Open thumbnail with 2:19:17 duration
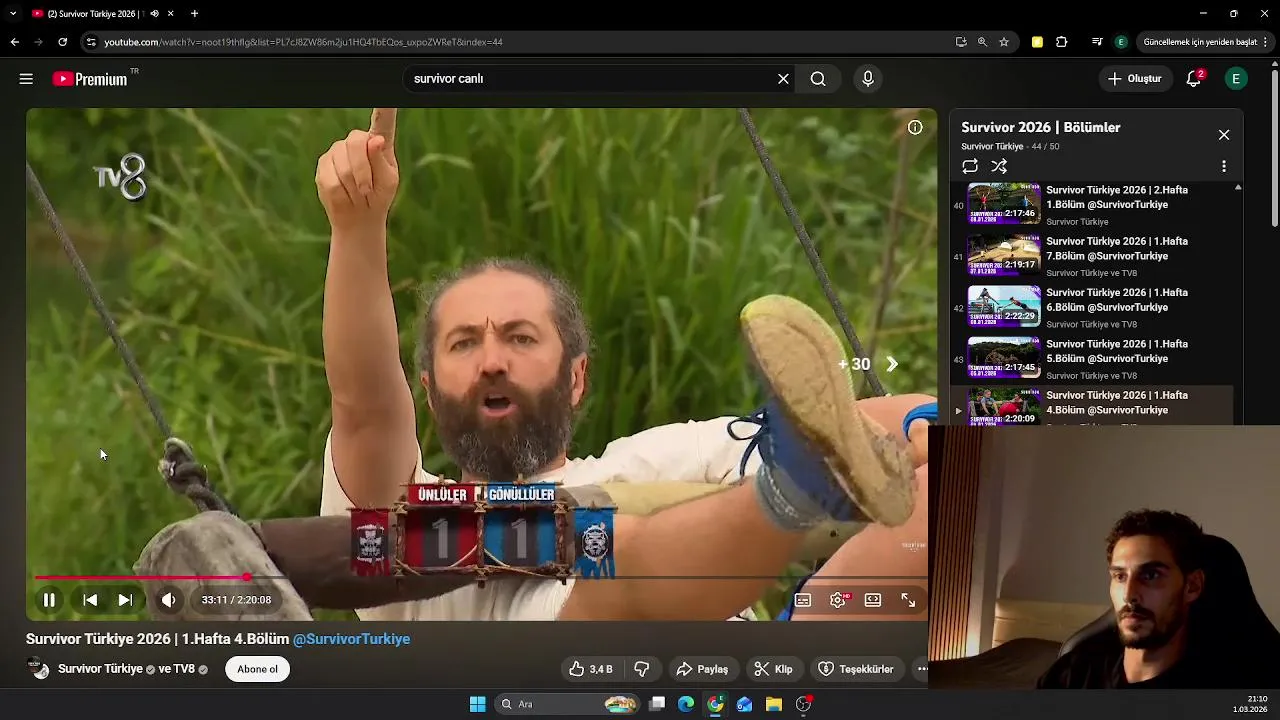The width and height of the screenshot is (1280, 720). [1004, 255]
